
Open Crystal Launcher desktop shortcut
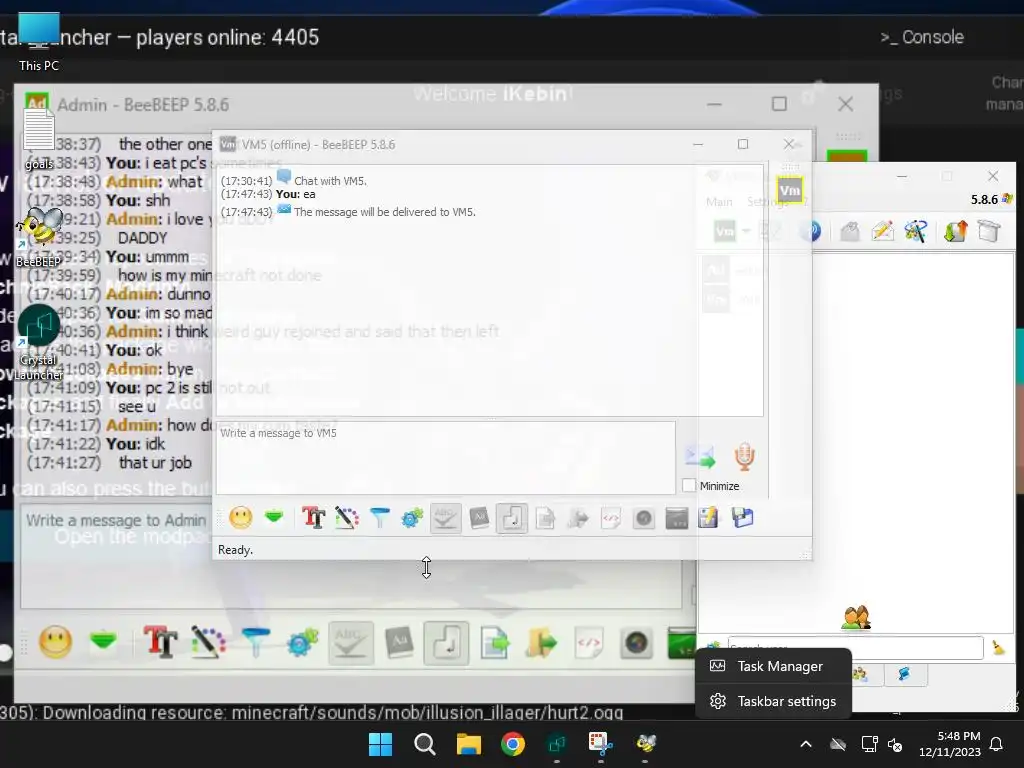(39, 343)
